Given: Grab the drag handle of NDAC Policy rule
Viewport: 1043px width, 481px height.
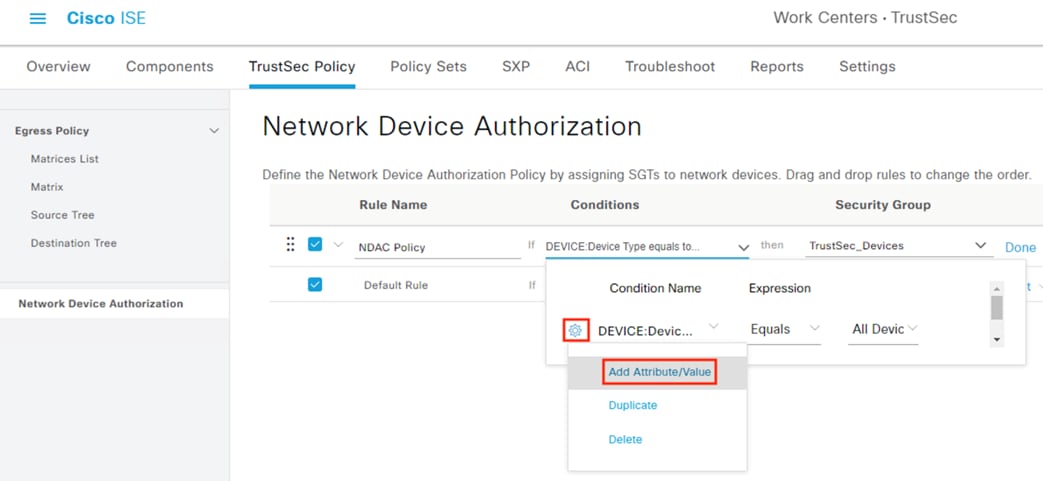Looking at the screenshot, I should [x=290, y=245].
